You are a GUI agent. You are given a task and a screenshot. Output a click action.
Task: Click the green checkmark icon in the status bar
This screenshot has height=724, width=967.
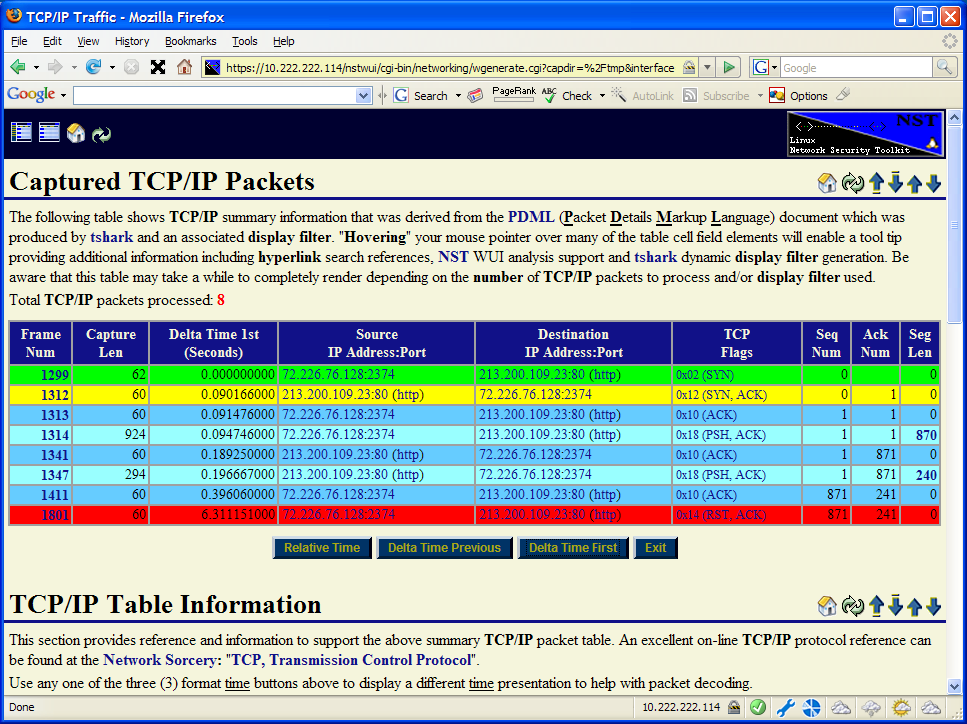pos(757,707)
